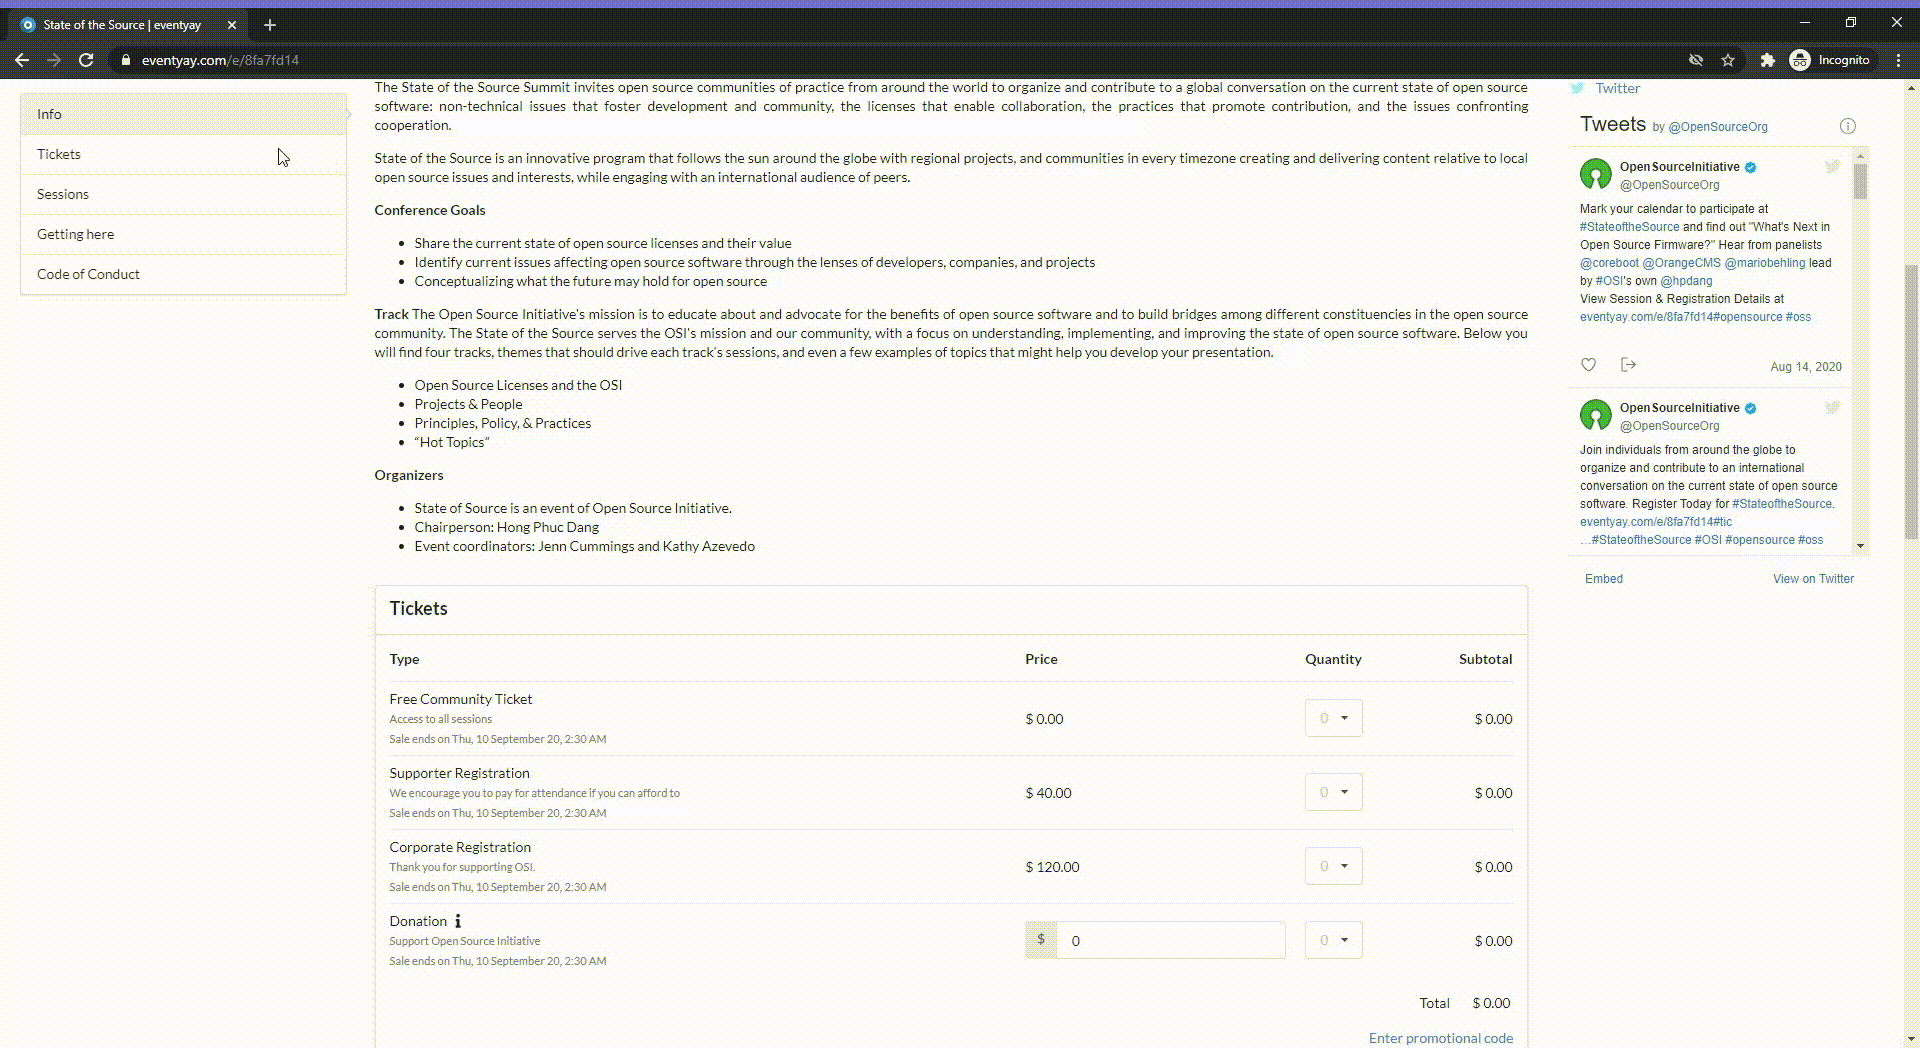The width and height of the screenshot is (1920, 1048).
Task: Click the browser forward arrow
Action: [x=54, y=60]
